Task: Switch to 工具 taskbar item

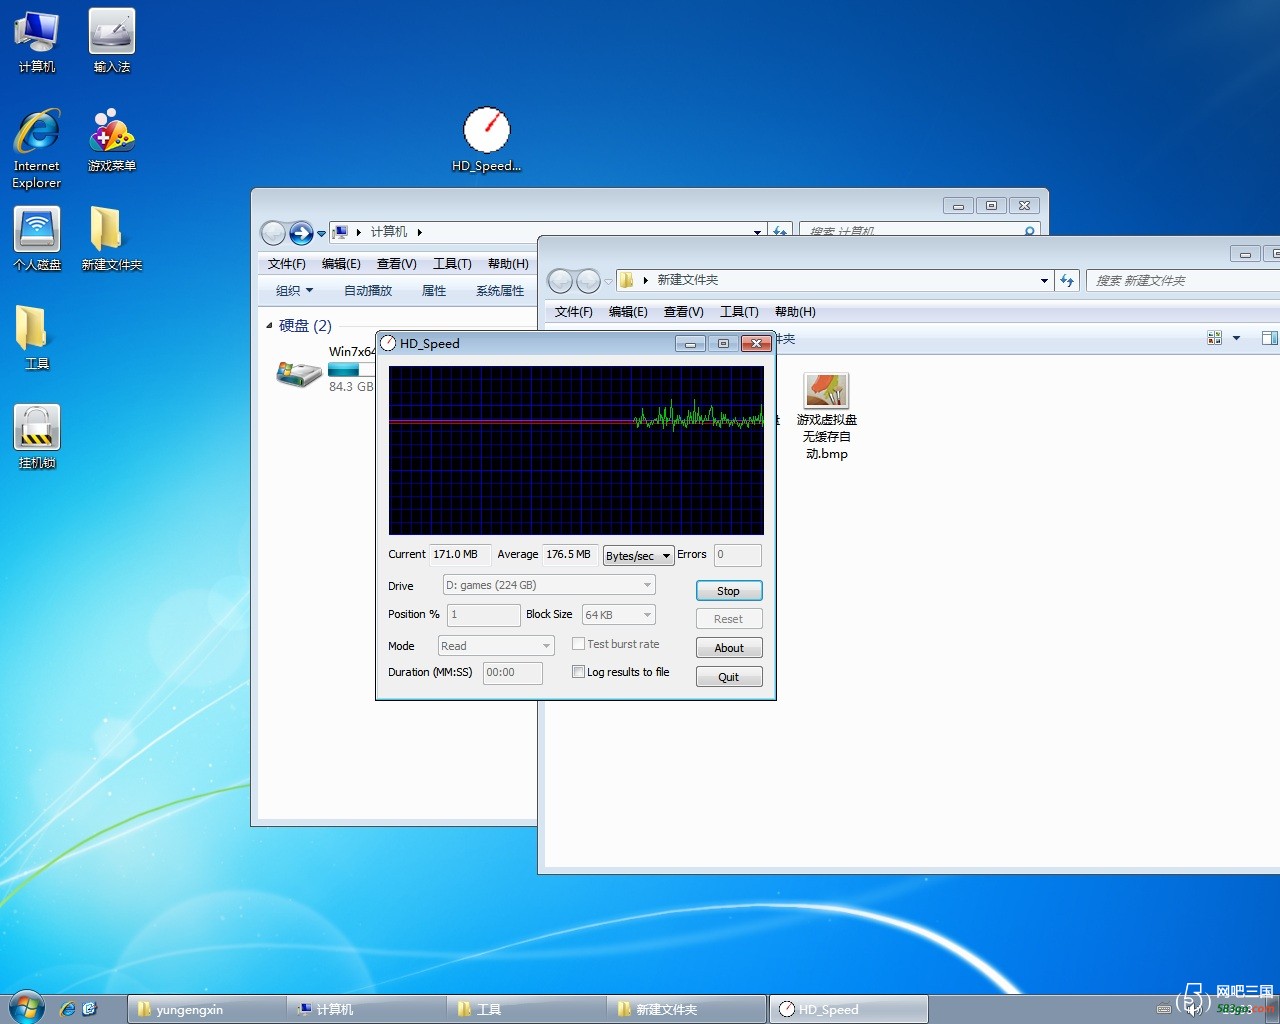Action: click(x=527, y=1009)
